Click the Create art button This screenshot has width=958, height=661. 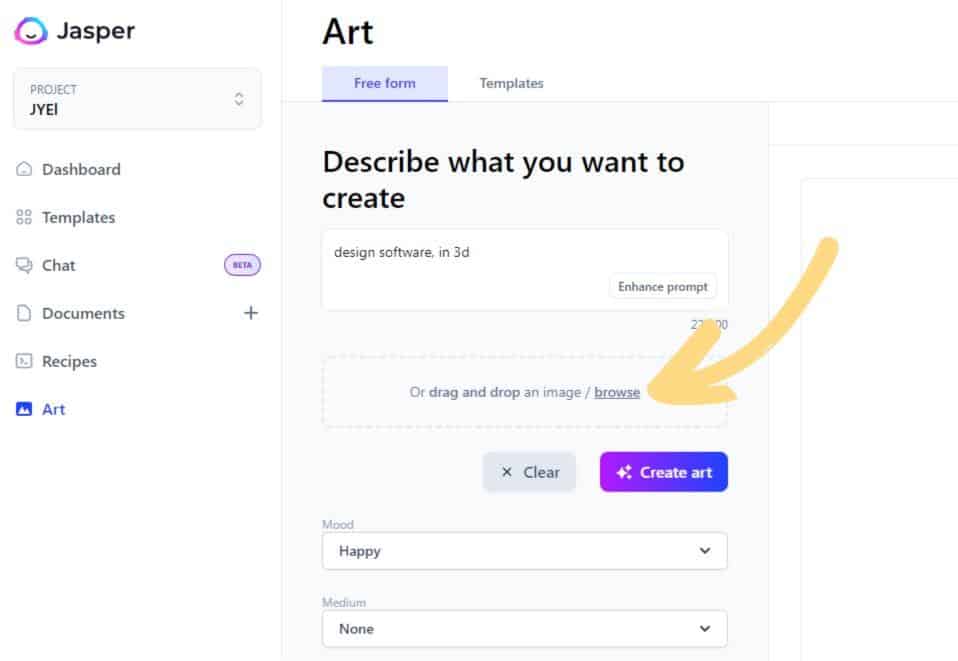[664, 472]
